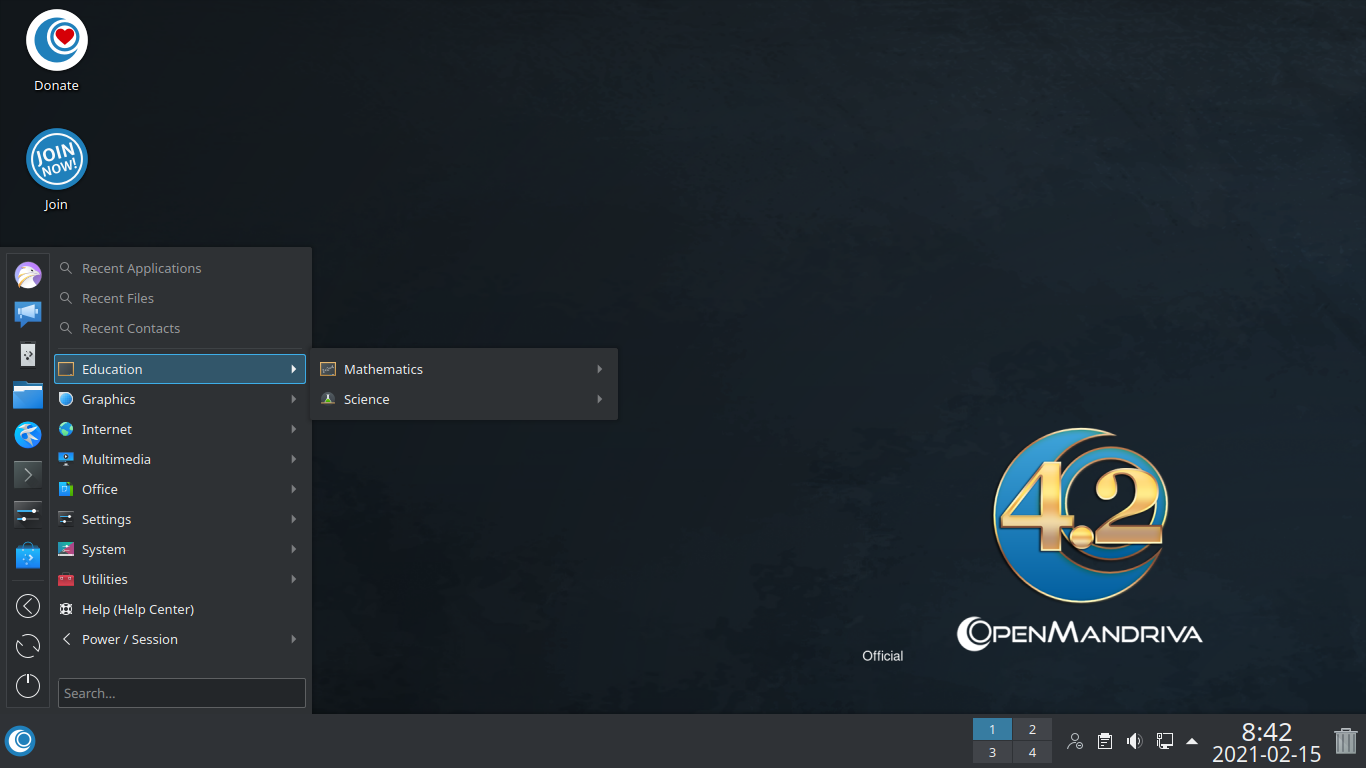Switch to virtual desktop 2
1366x768 pixels.
(1032, 729)
